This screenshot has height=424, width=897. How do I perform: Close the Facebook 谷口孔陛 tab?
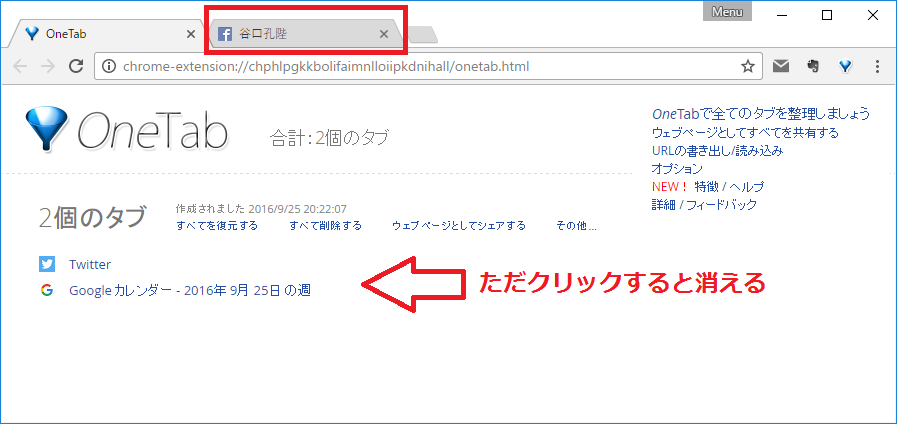pyautogui.click(x=384, y=34)
